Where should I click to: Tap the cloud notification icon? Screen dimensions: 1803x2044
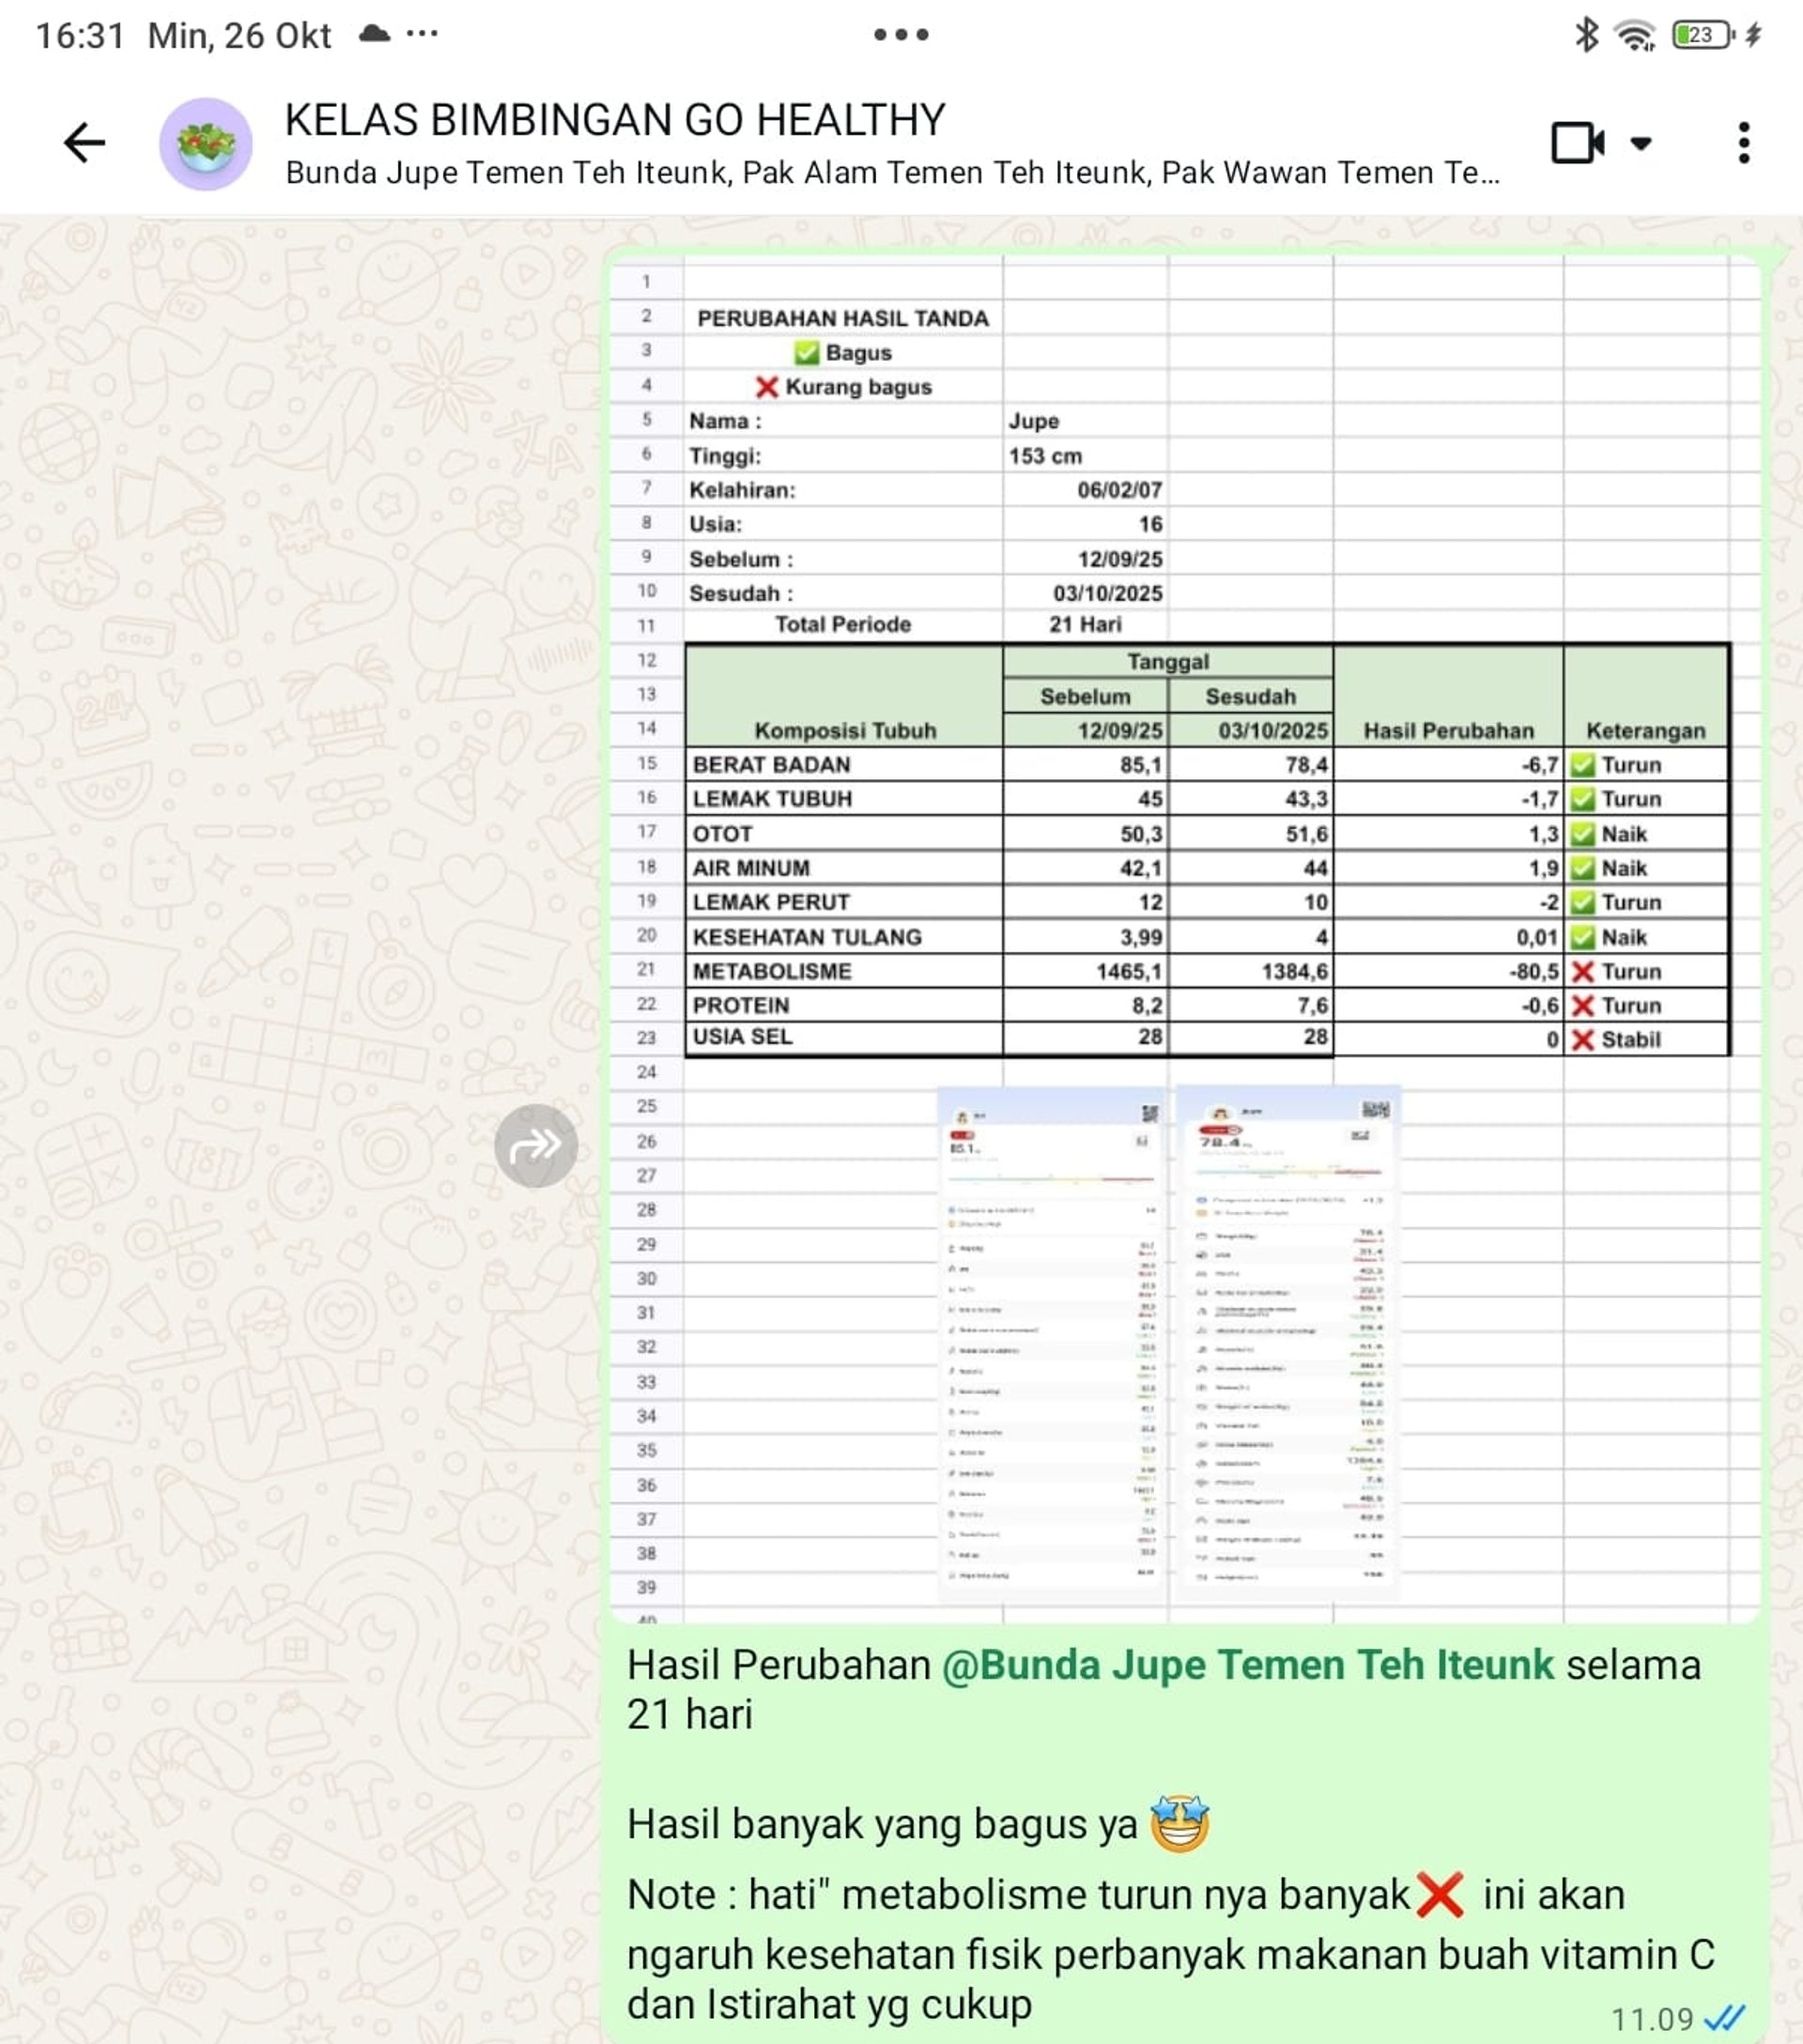click(374, 35)
